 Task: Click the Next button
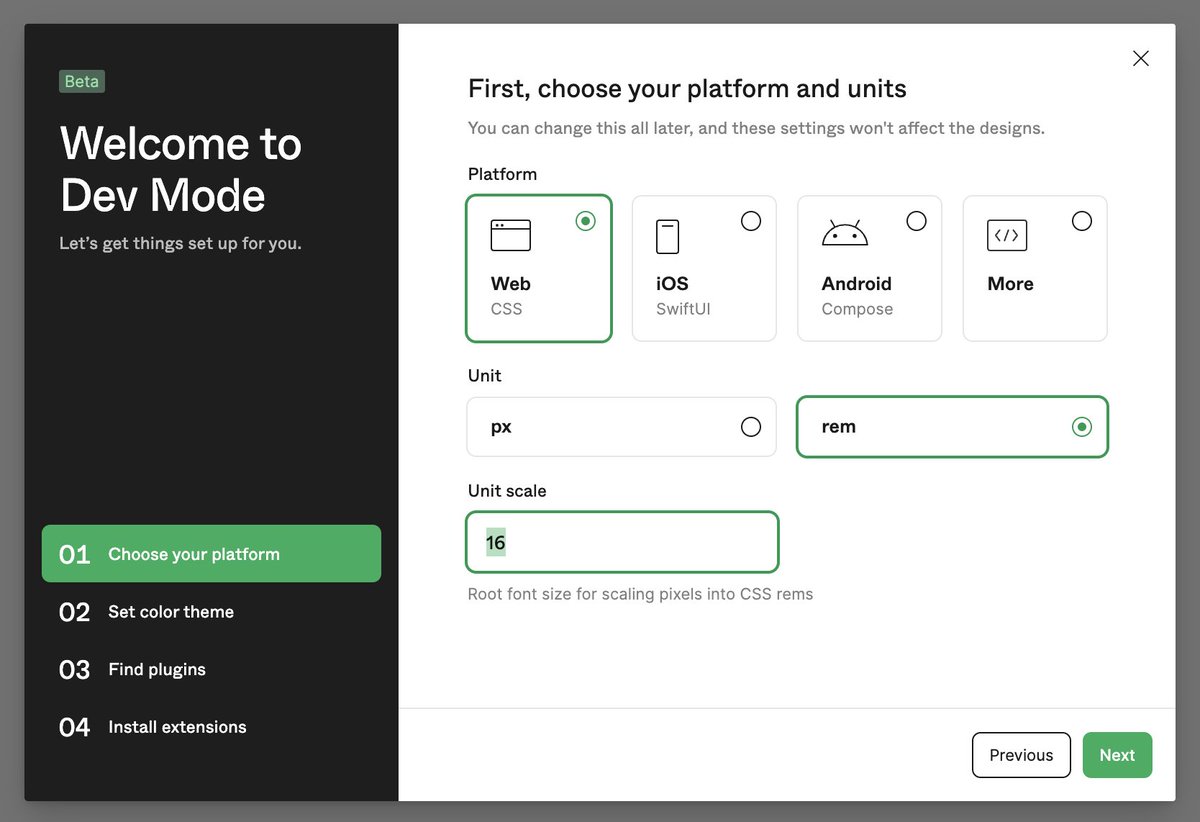click(x=1117, y=755)
